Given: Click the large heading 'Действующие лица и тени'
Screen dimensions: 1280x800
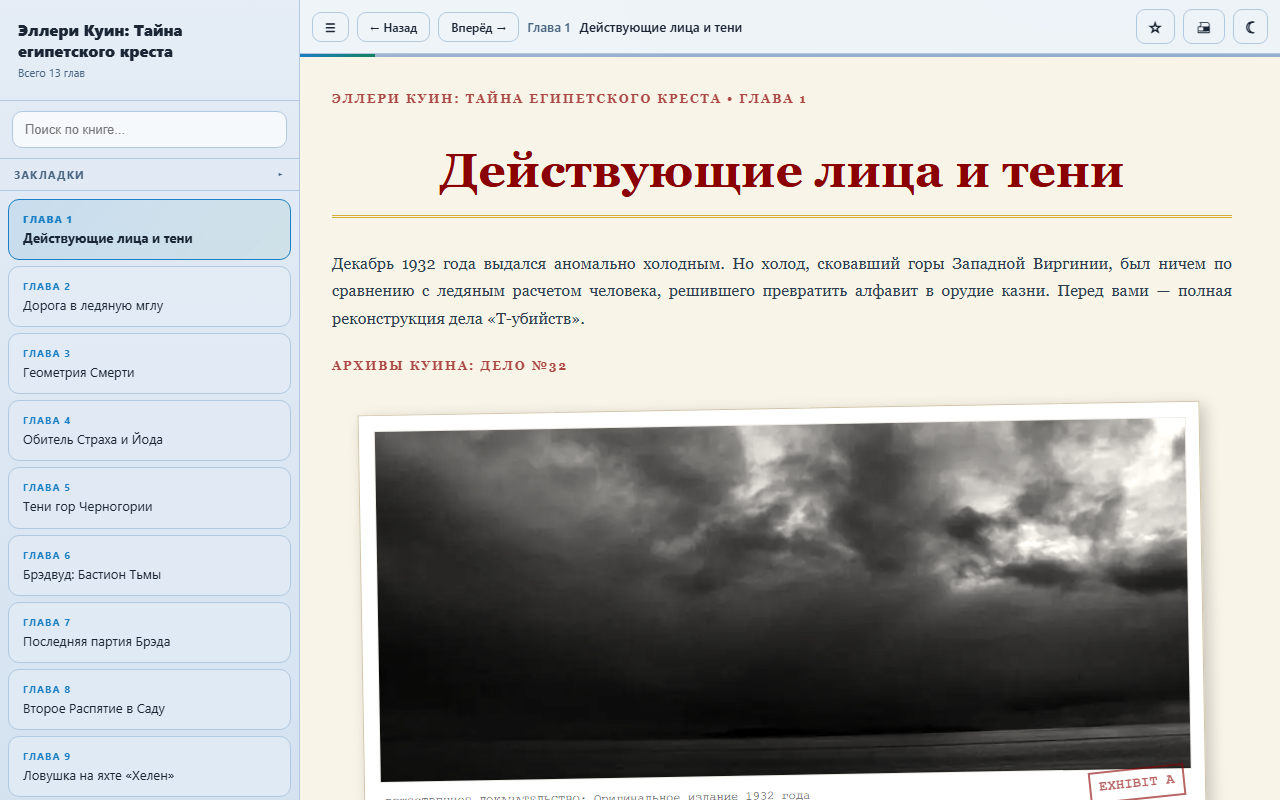Looking at the screenshot, I should pos(782,171).
